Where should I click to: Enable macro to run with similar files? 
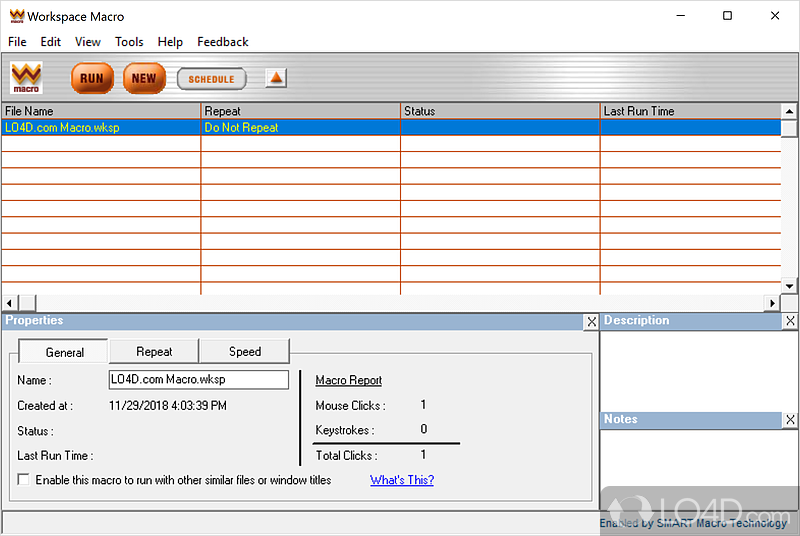23,480
